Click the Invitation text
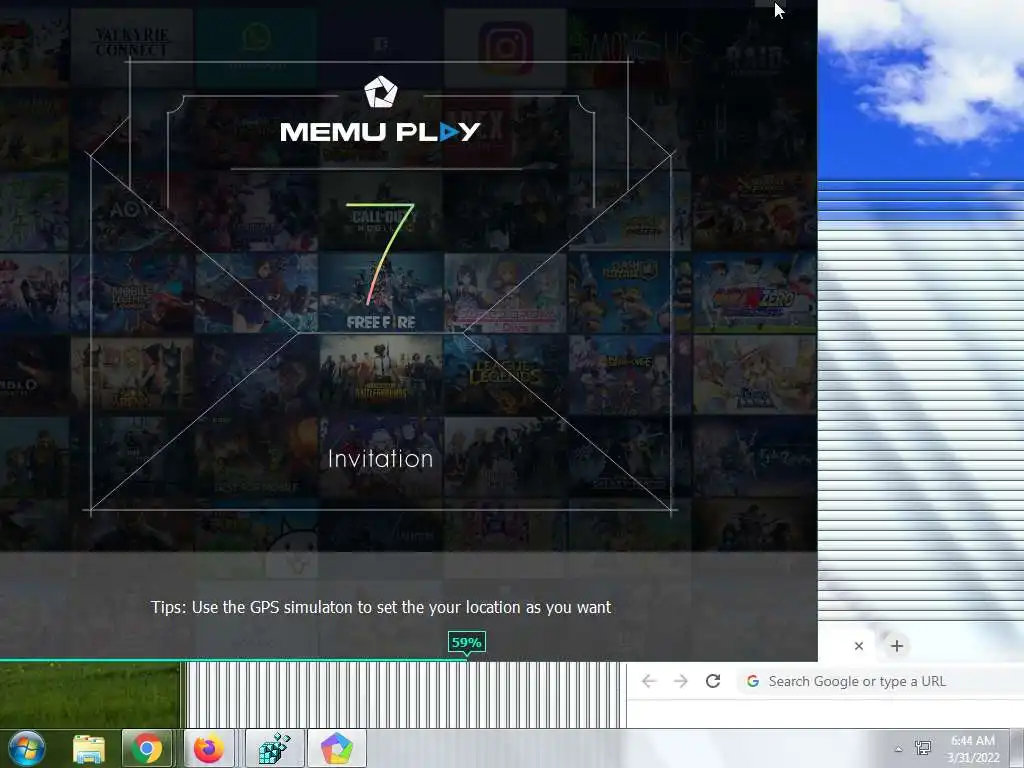The height and width of the screenshot is (768, 1024). pos(380,458)
